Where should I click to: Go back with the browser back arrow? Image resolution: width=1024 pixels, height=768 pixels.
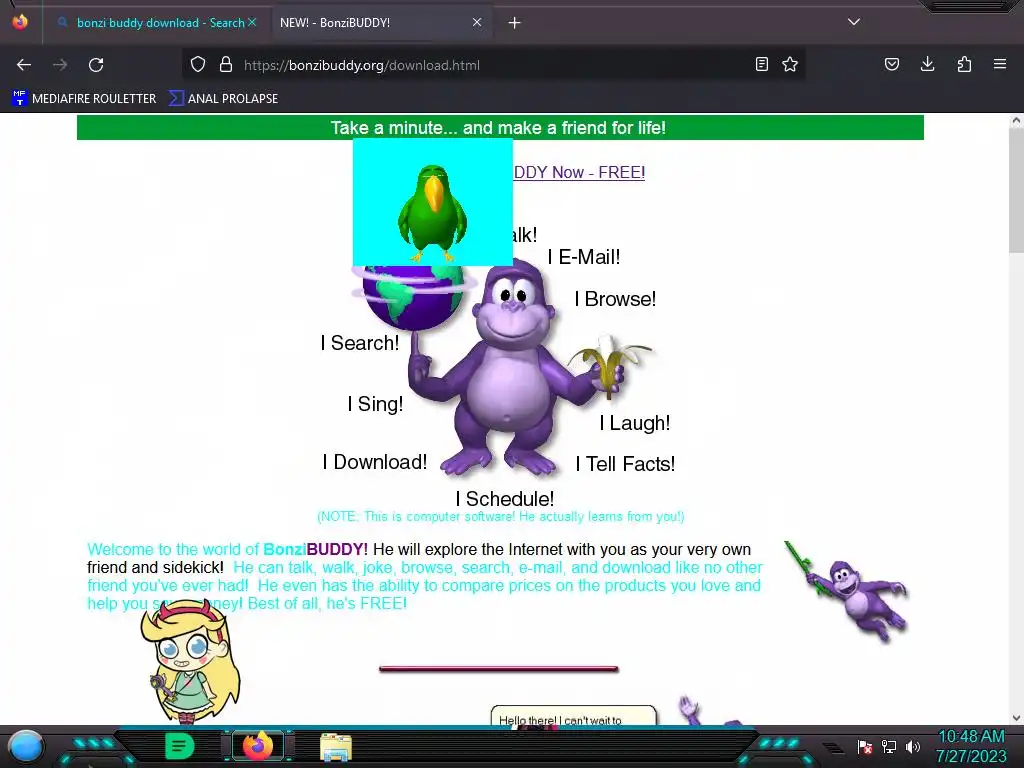click(24, 65)
